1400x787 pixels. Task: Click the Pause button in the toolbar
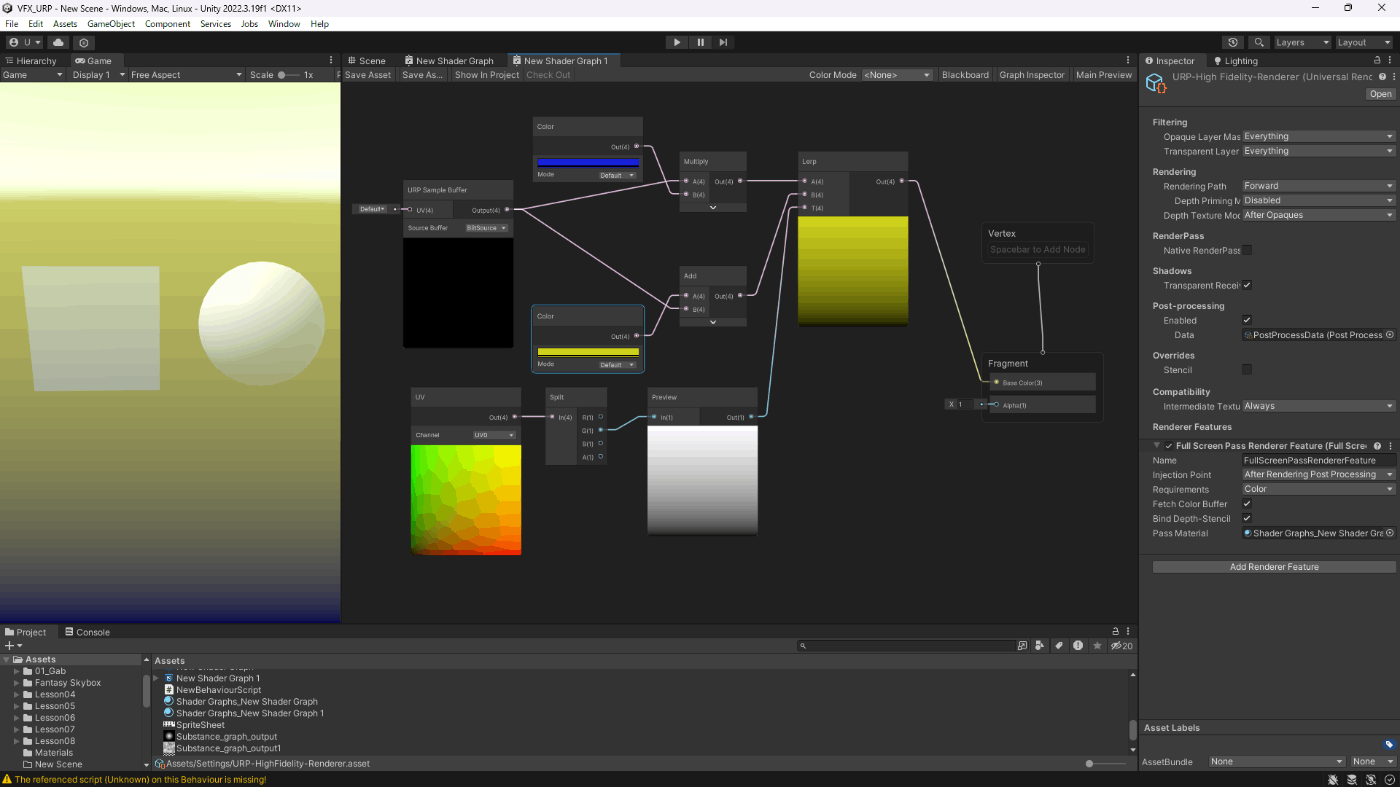tap(700, 42)
